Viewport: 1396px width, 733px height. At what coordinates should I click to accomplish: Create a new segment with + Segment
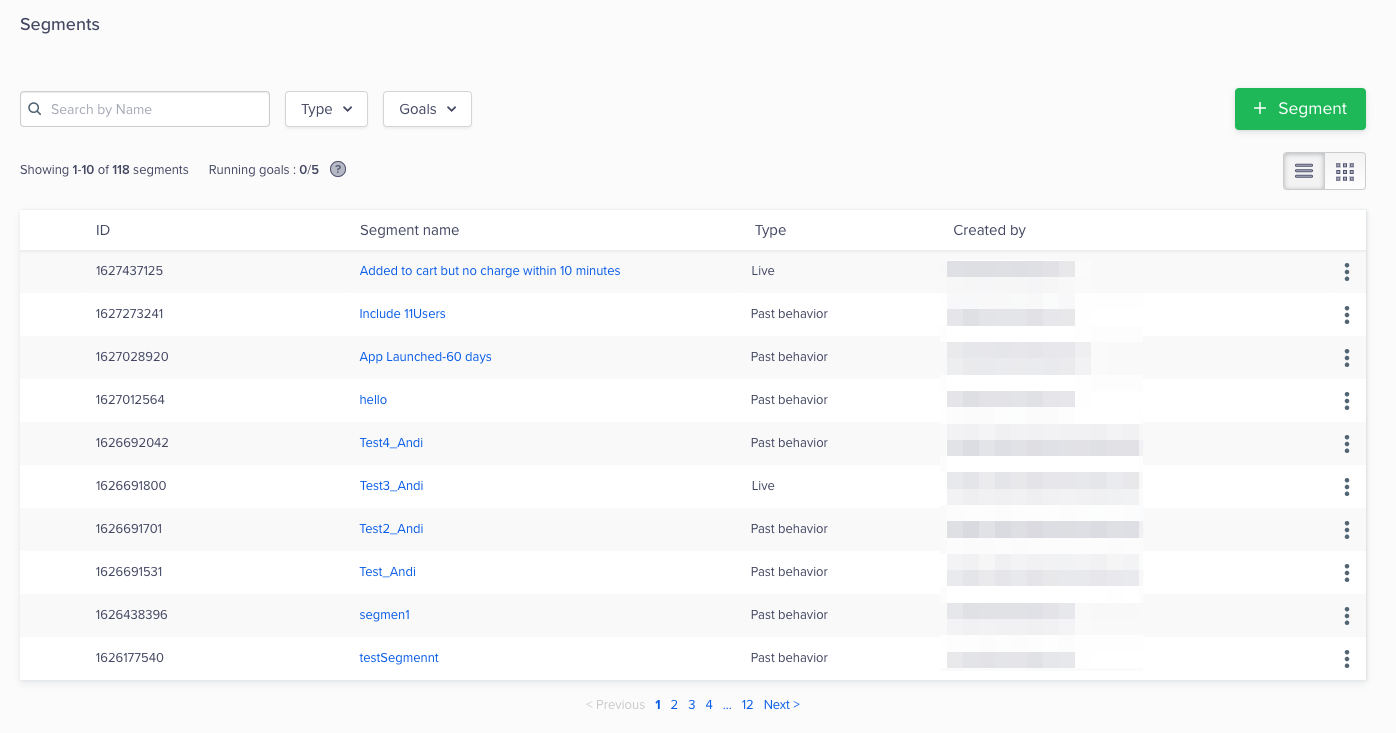[1300, 109]
